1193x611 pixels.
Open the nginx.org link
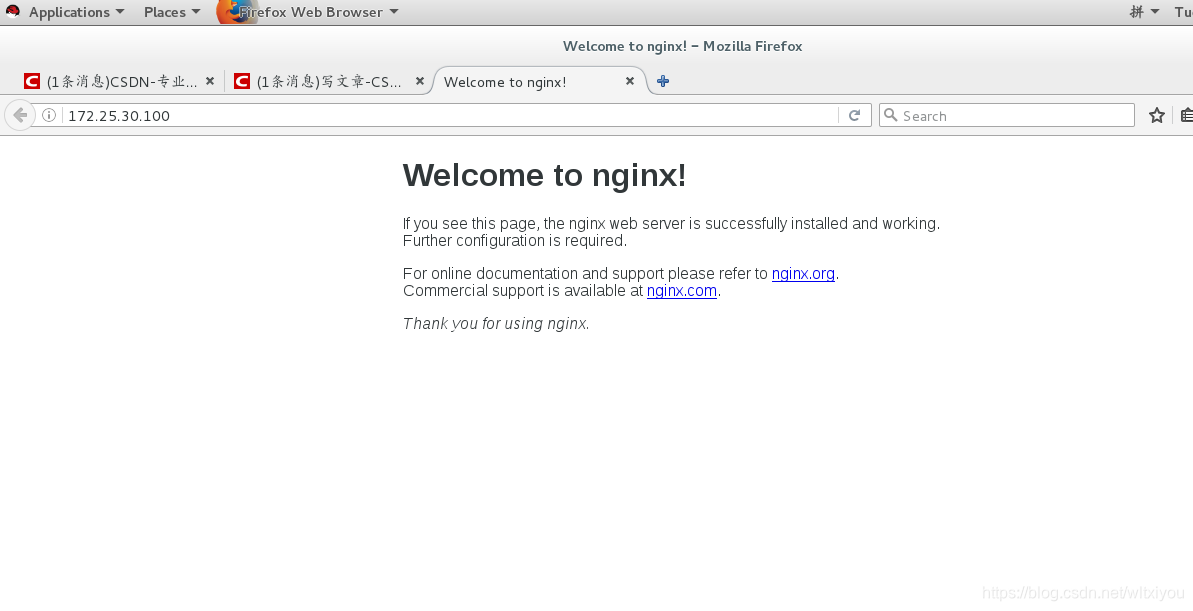pos(803,273)
